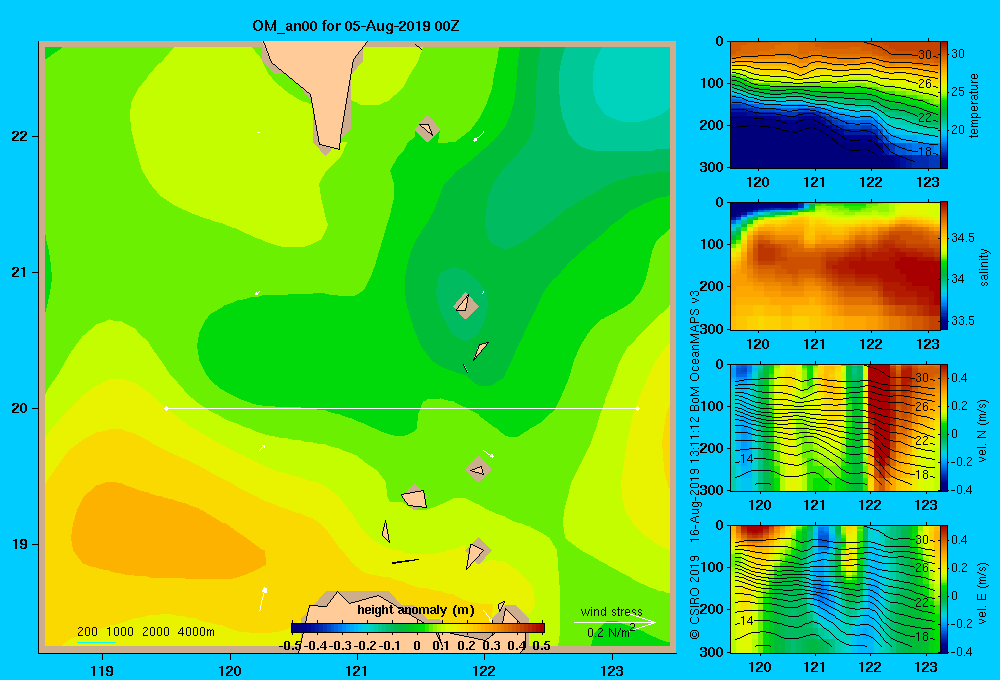
Task: Click latitude label 22 on the main map
Action: [x=20, y=136]
